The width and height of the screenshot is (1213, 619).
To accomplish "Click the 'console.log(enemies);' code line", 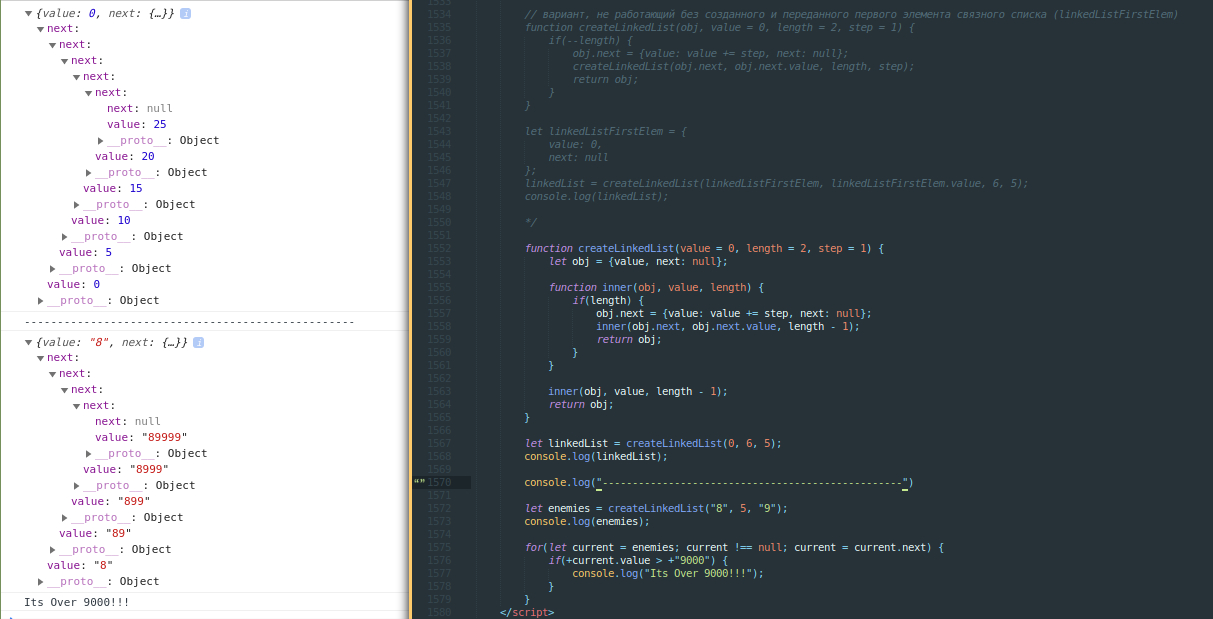I will [x=587, y=522].
